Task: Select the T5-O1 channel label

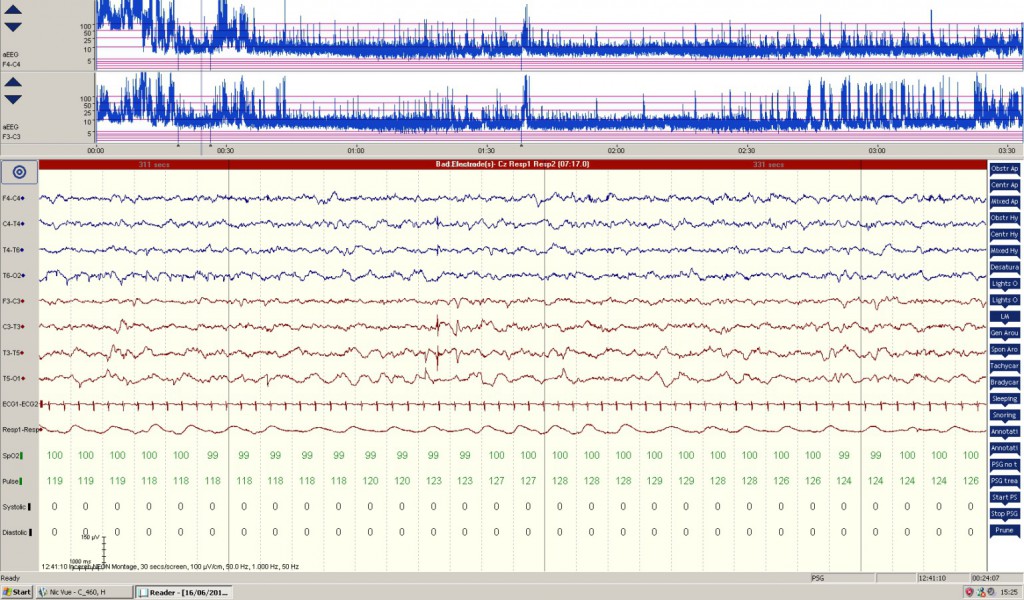Action: click(14, 378)
